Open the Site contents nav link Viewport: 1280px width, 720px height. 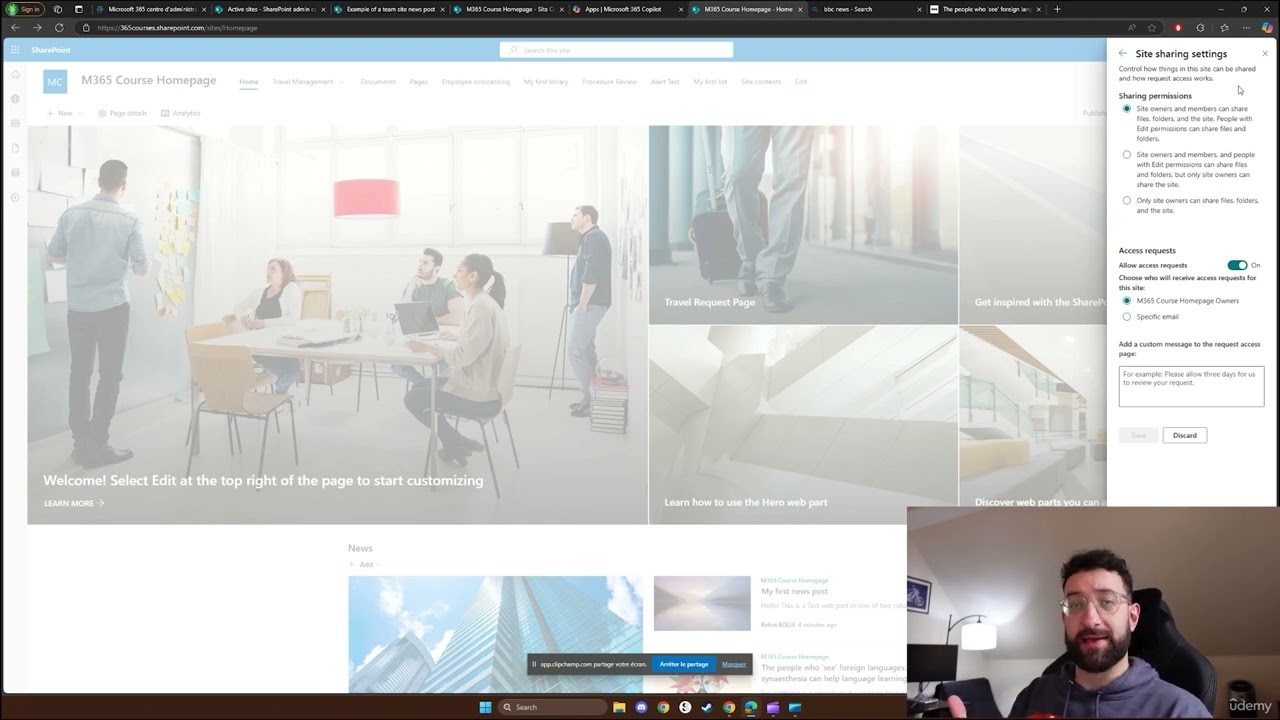[761, 82]
